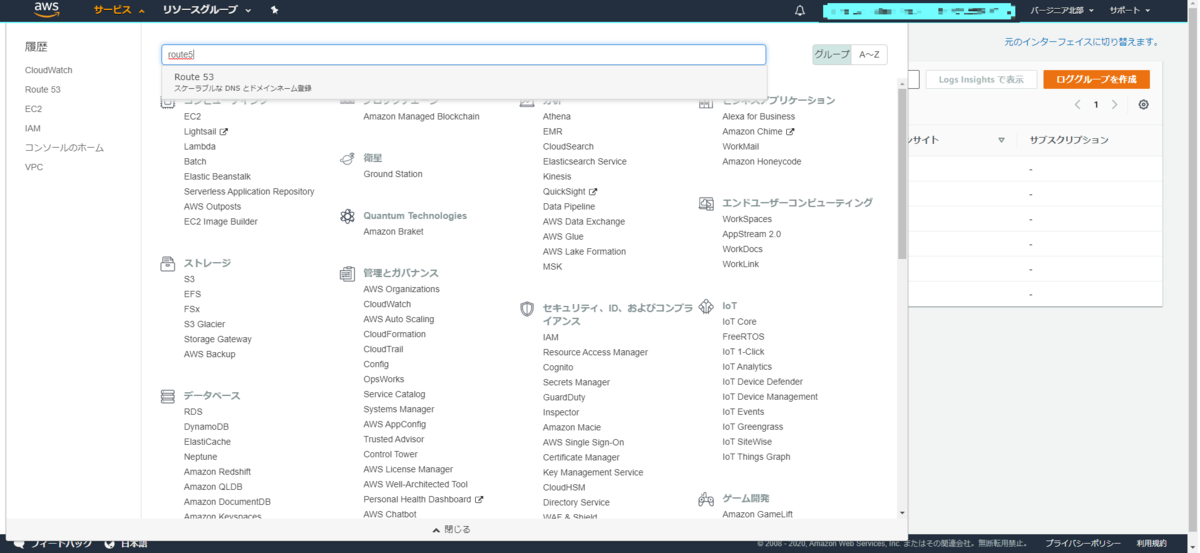1200x553 pixels.
Task: Click the security shield category icon
Action: point(527,309)
